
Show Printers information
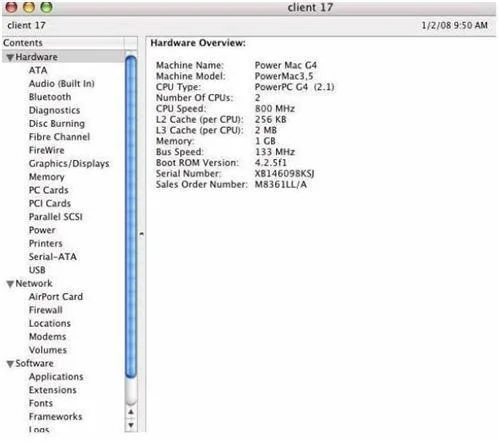click(46, 243)
